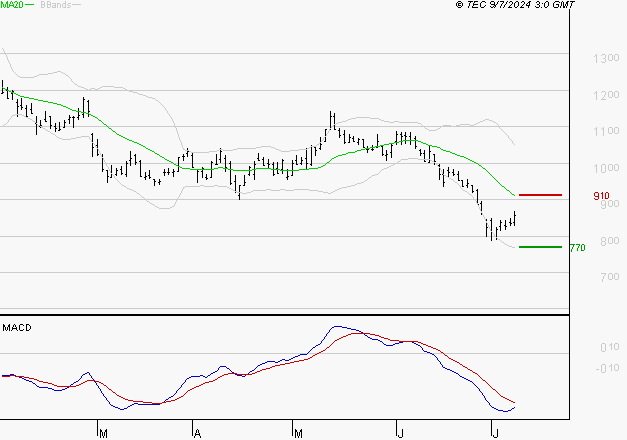
Task: Click the TEC 9/7/2024 copyright text
Action: coord(515,5)
